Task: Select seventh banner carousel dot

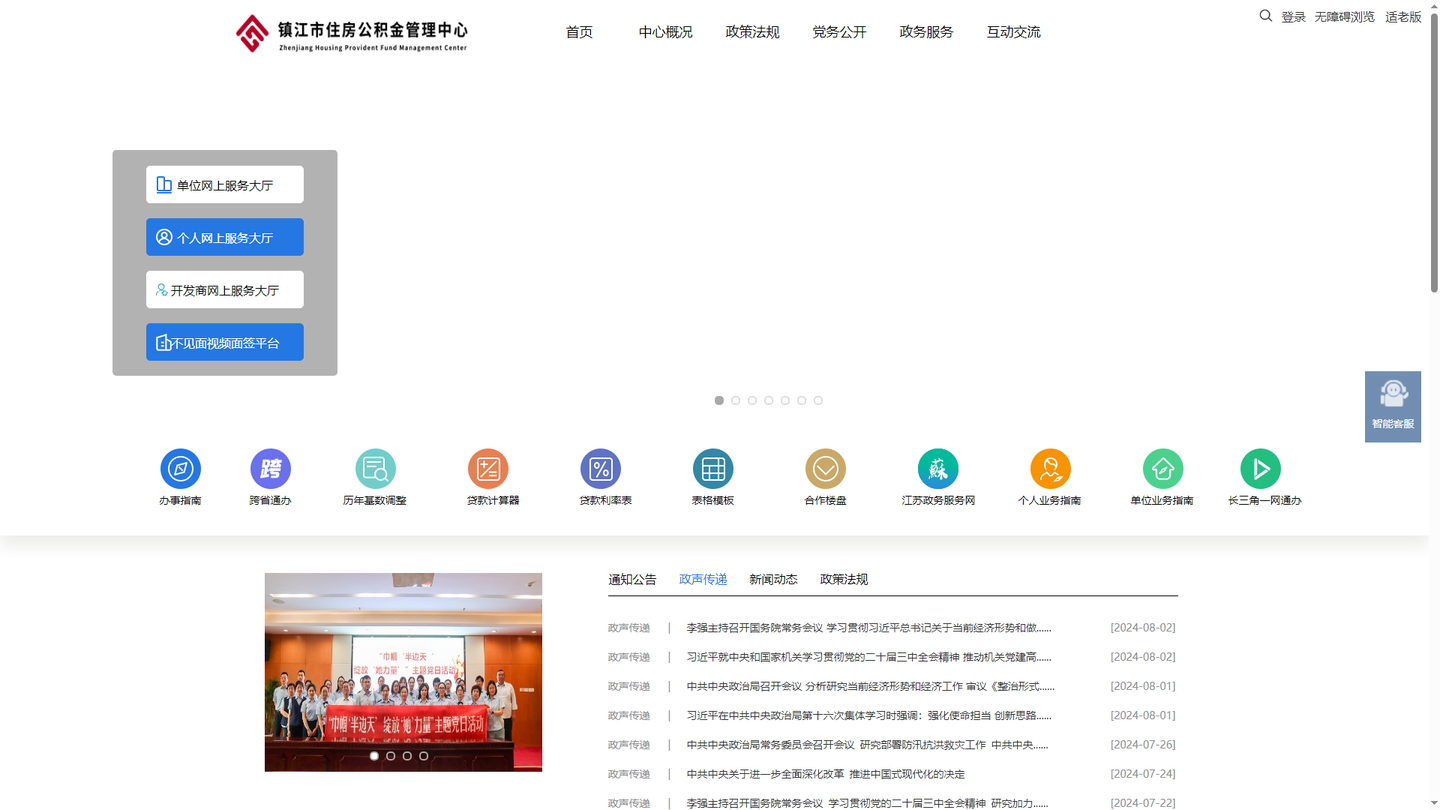Action: click(818, 400)
